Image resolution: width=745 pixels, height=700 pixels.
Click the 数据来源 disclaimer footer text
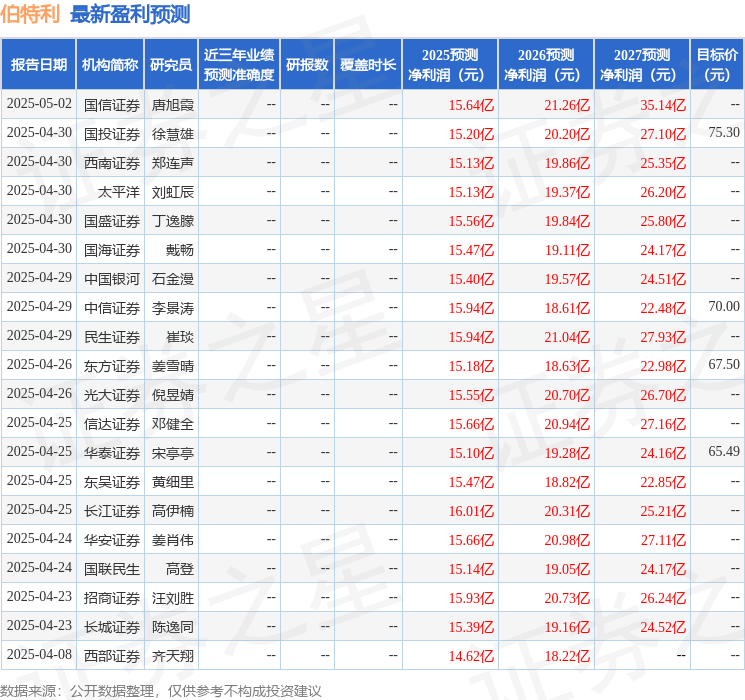(x=161, y=691)
